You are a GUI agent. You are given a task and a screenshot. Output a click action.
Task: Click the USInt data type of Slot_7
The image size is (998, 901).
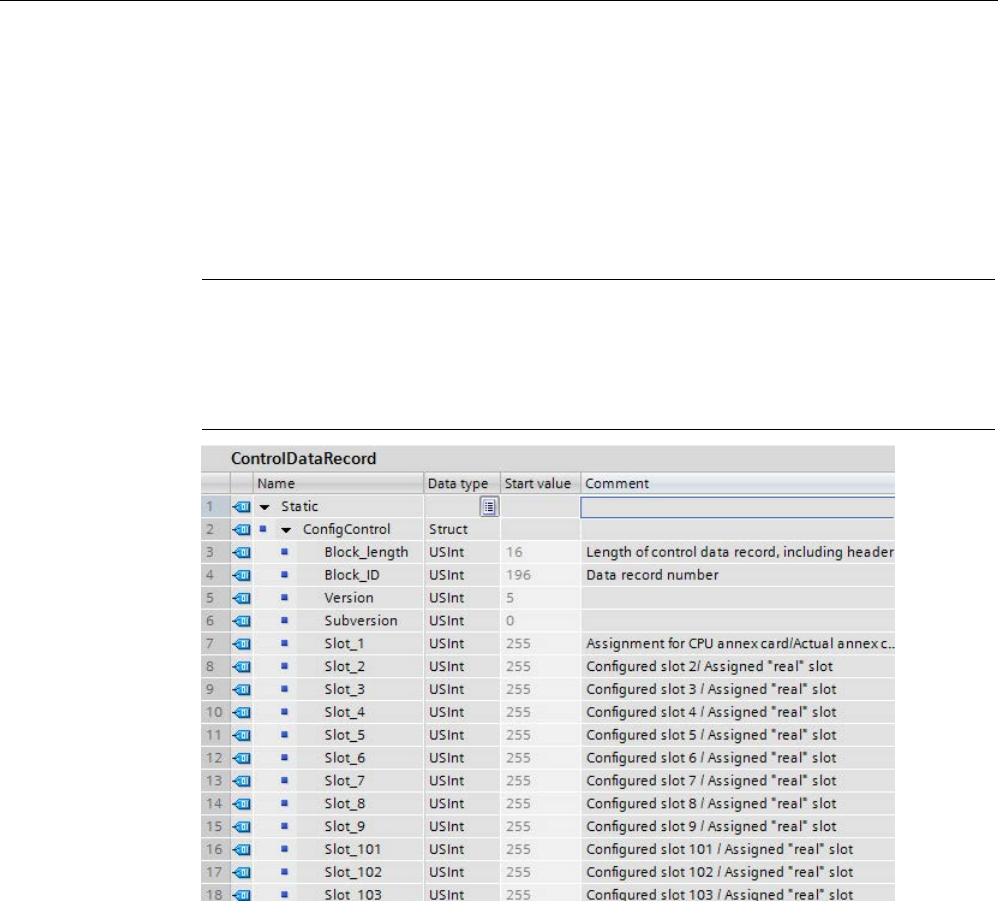(x=446, y=781)
